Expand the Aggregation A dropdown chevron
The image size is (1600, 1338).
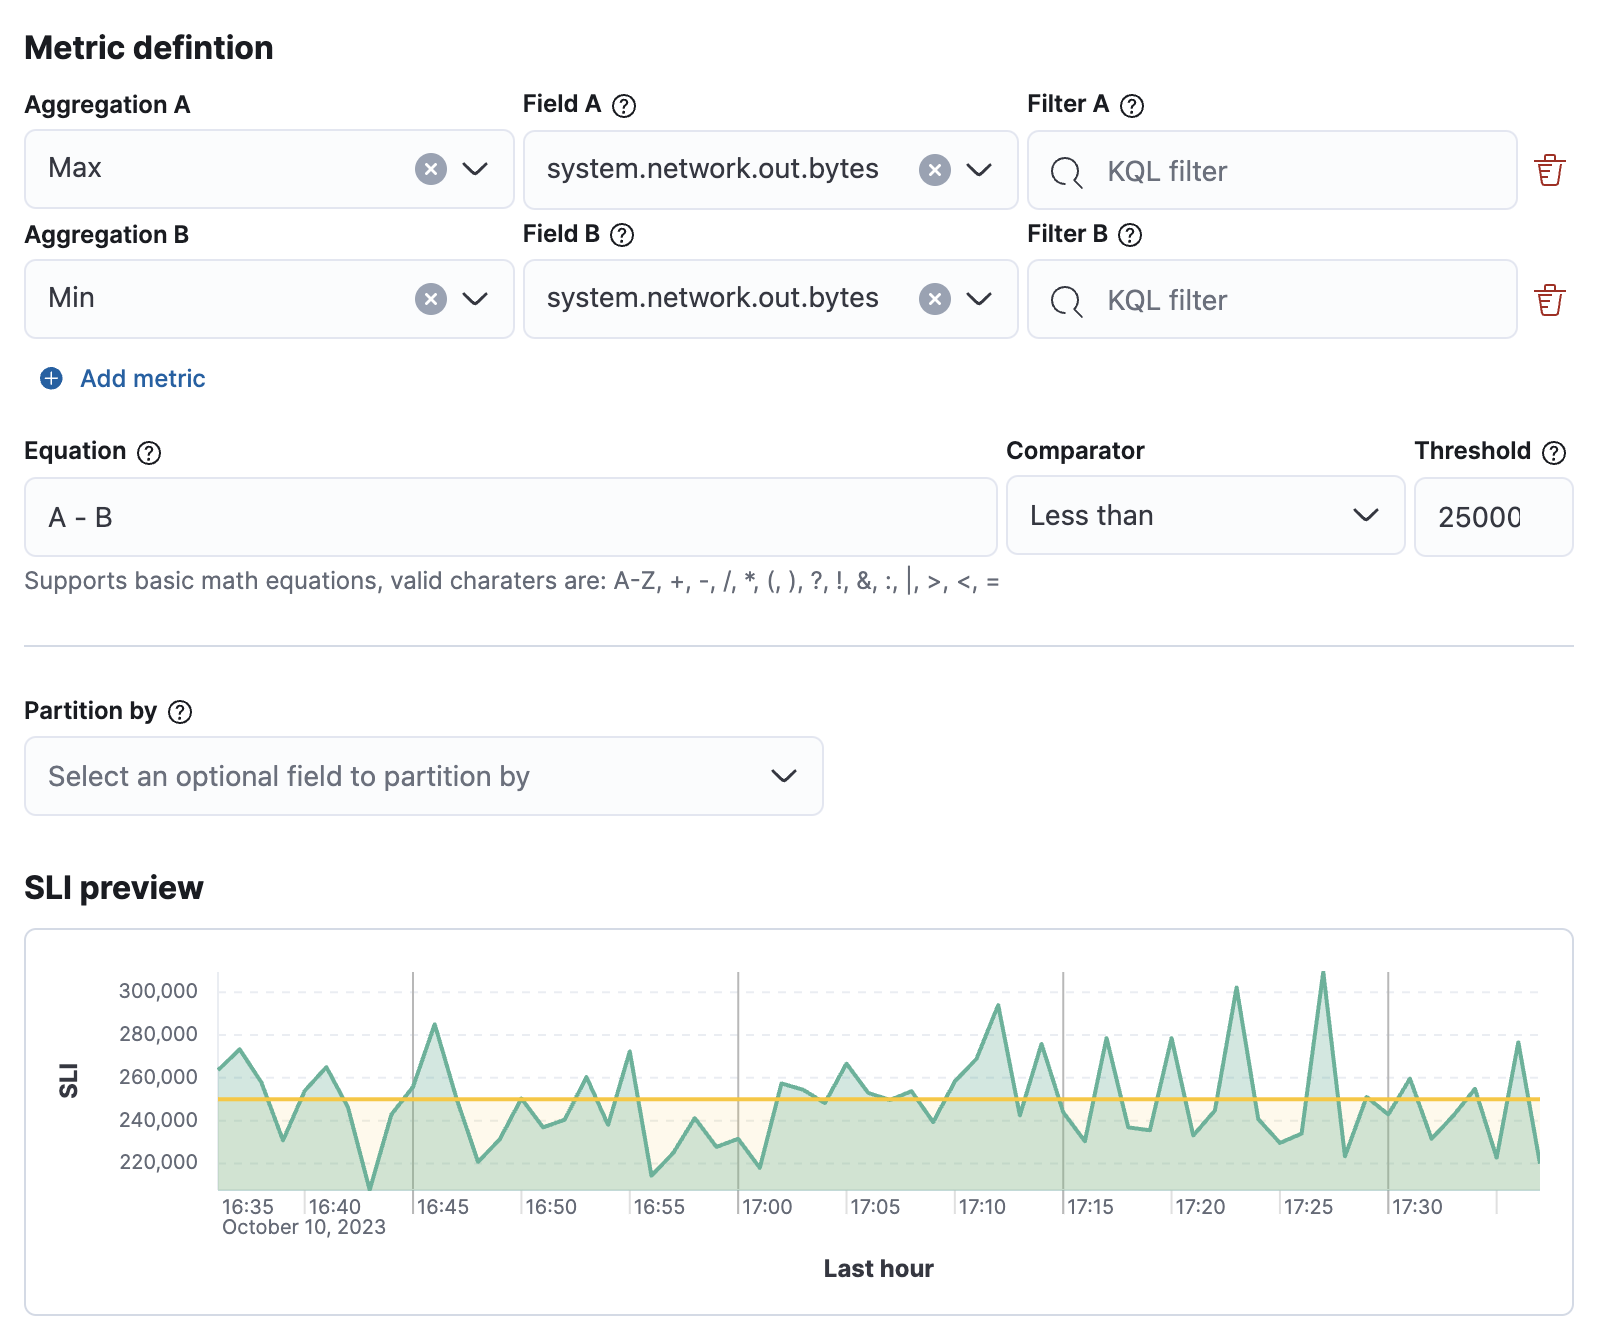pyautogui.click(x=475, y=169)
